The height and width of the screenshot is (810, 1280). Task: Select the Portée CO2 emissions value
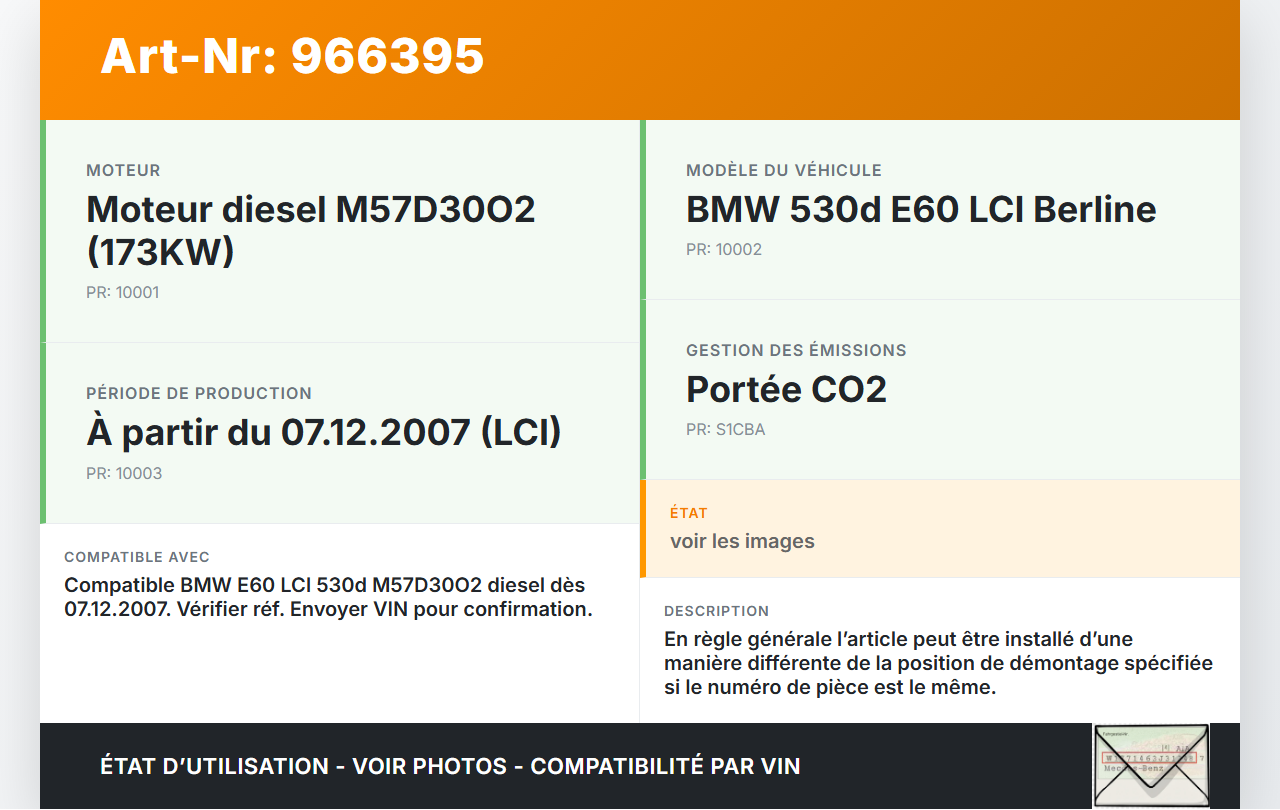pos(786,389)
